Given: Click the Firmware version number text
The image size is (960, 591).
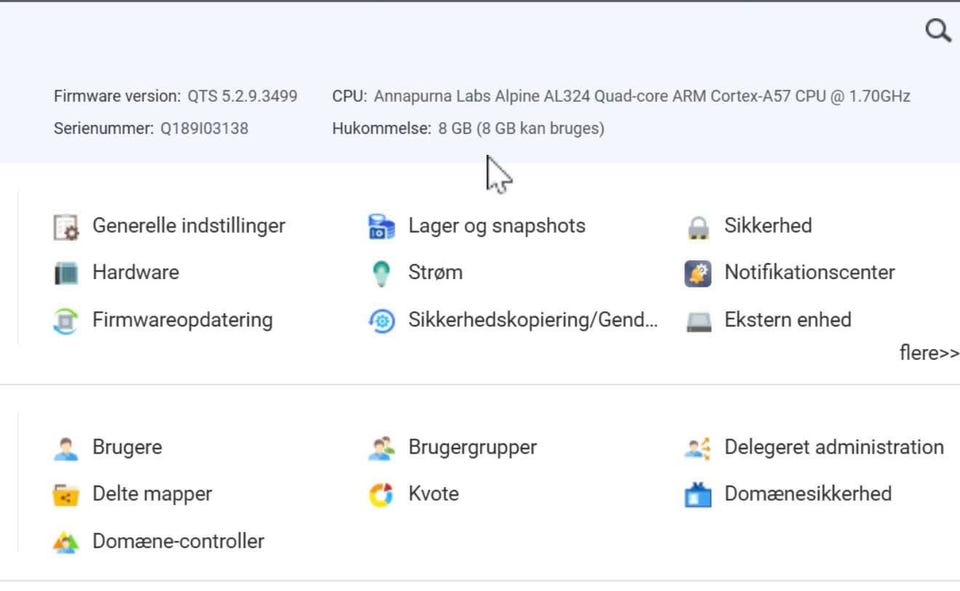Looking at the screenshot, I should pos(242,96).
